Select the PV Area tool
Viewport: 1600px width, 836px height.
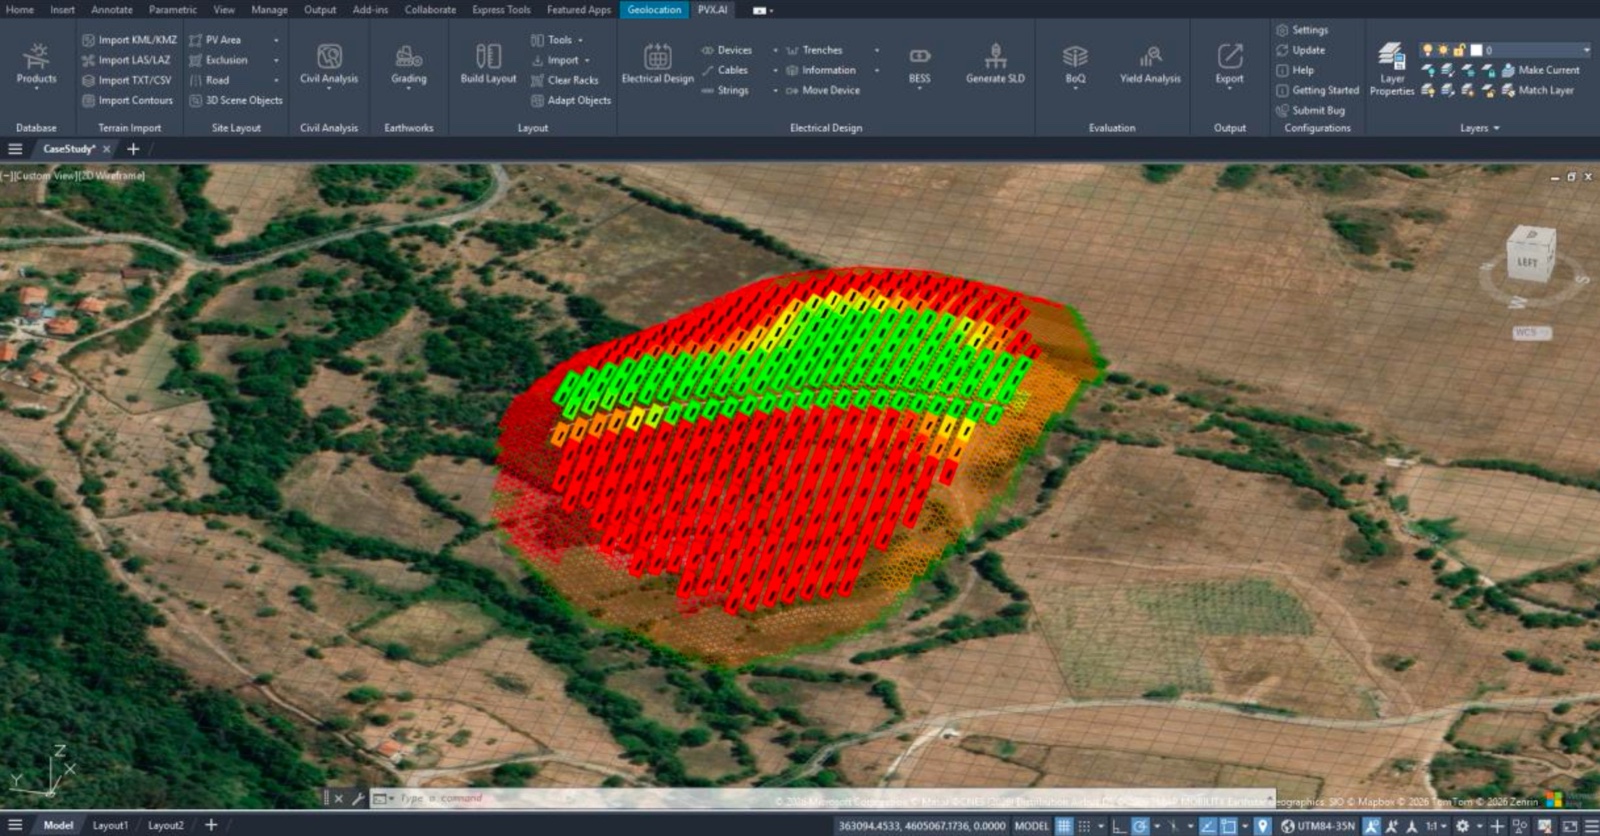tap(216, 40)
